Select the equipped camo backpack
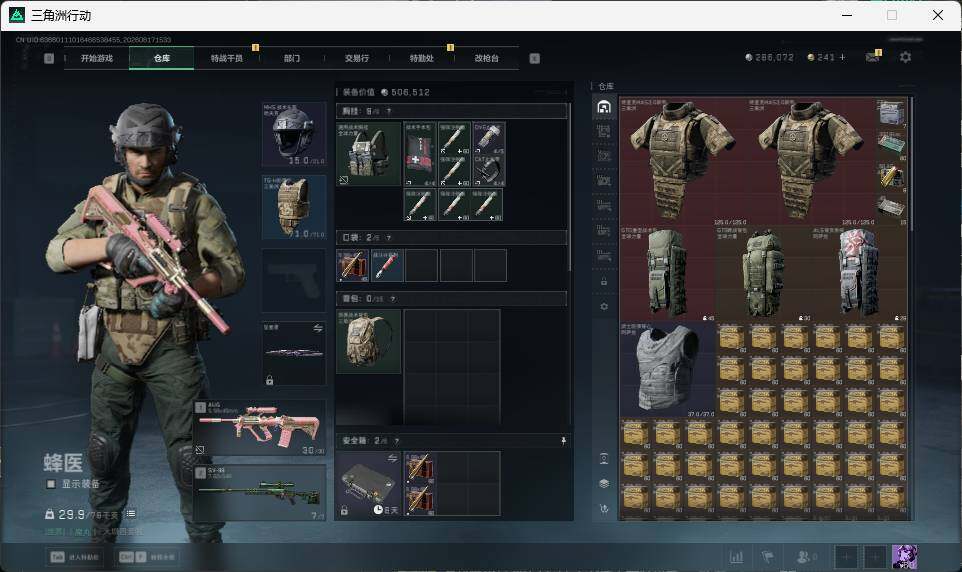Image resolution: width=962 pixels, height=572 pixels. (x=368, y=341)
